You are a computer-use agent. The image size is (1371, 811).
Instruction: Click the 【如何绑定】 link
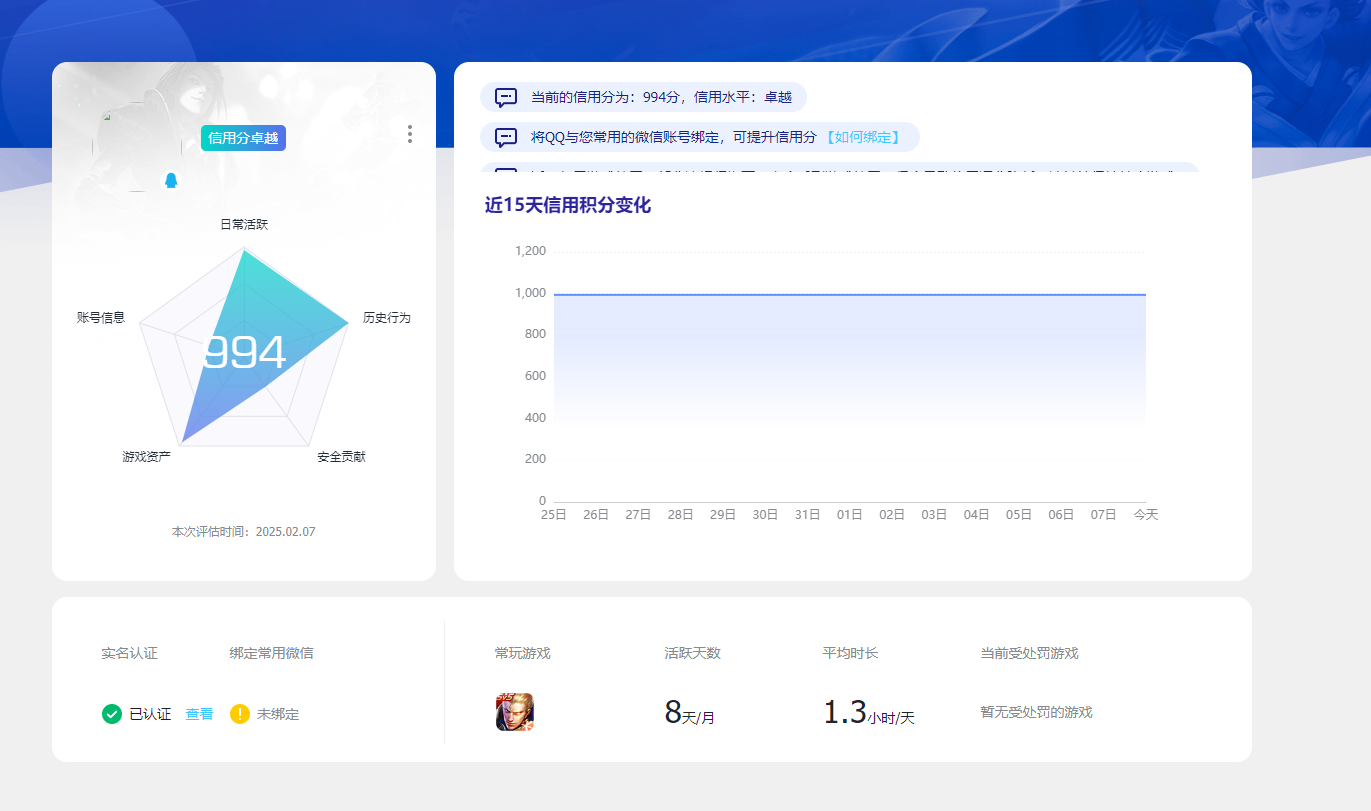(863, 137)
